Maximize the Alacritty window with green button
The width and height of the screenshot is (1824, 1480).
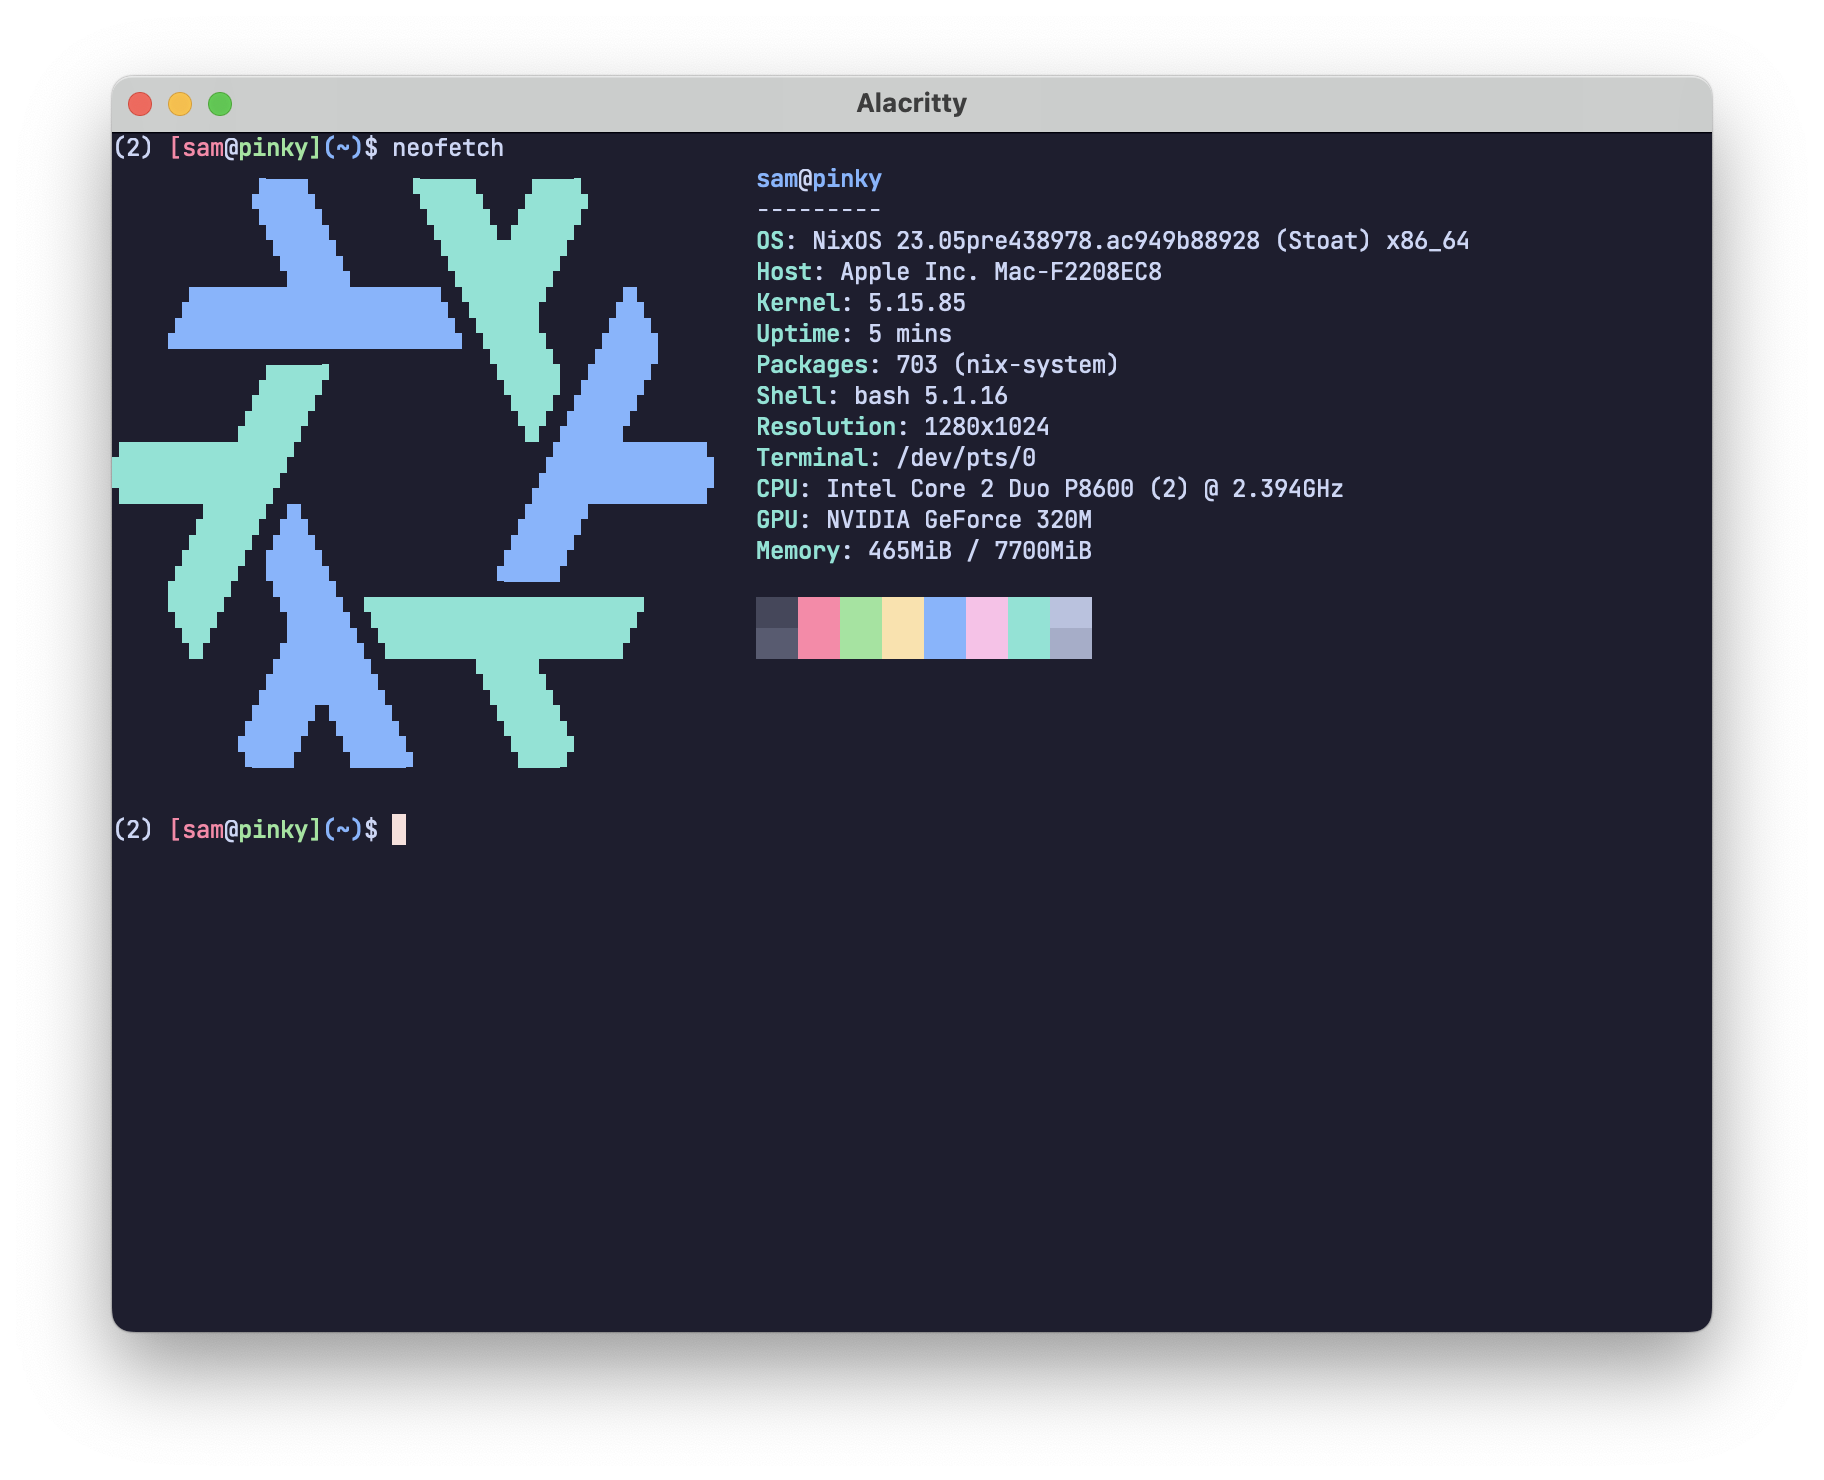pos(220,104)
